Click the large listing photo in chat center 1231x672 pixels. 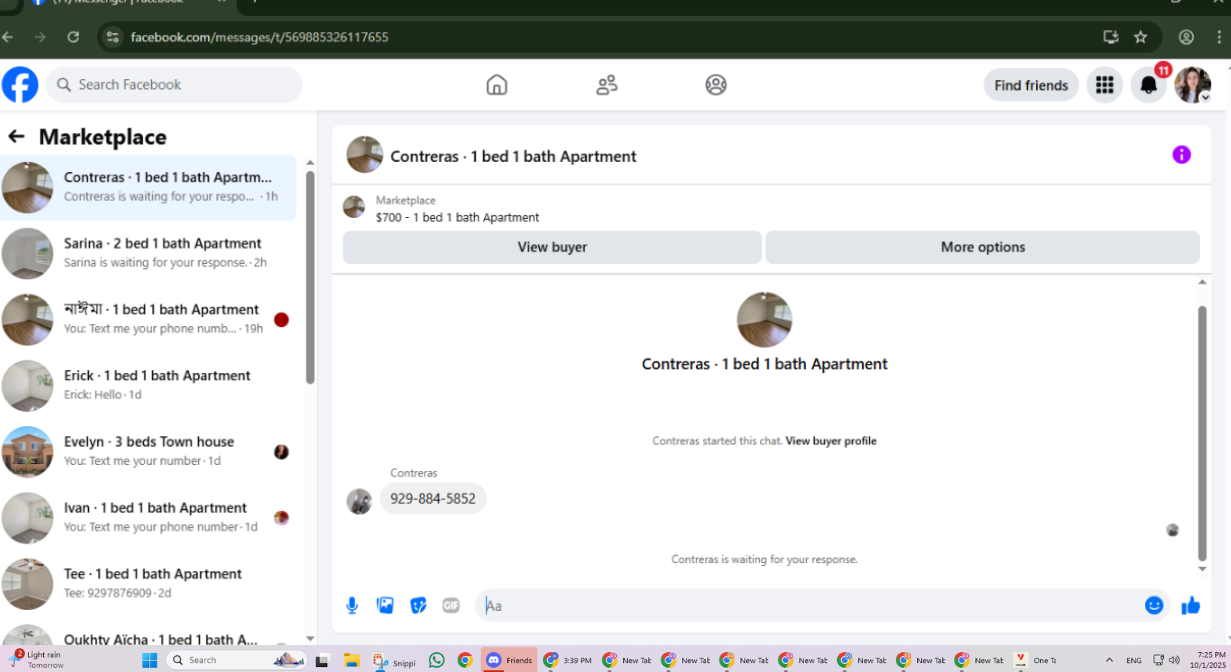(765, 320)
